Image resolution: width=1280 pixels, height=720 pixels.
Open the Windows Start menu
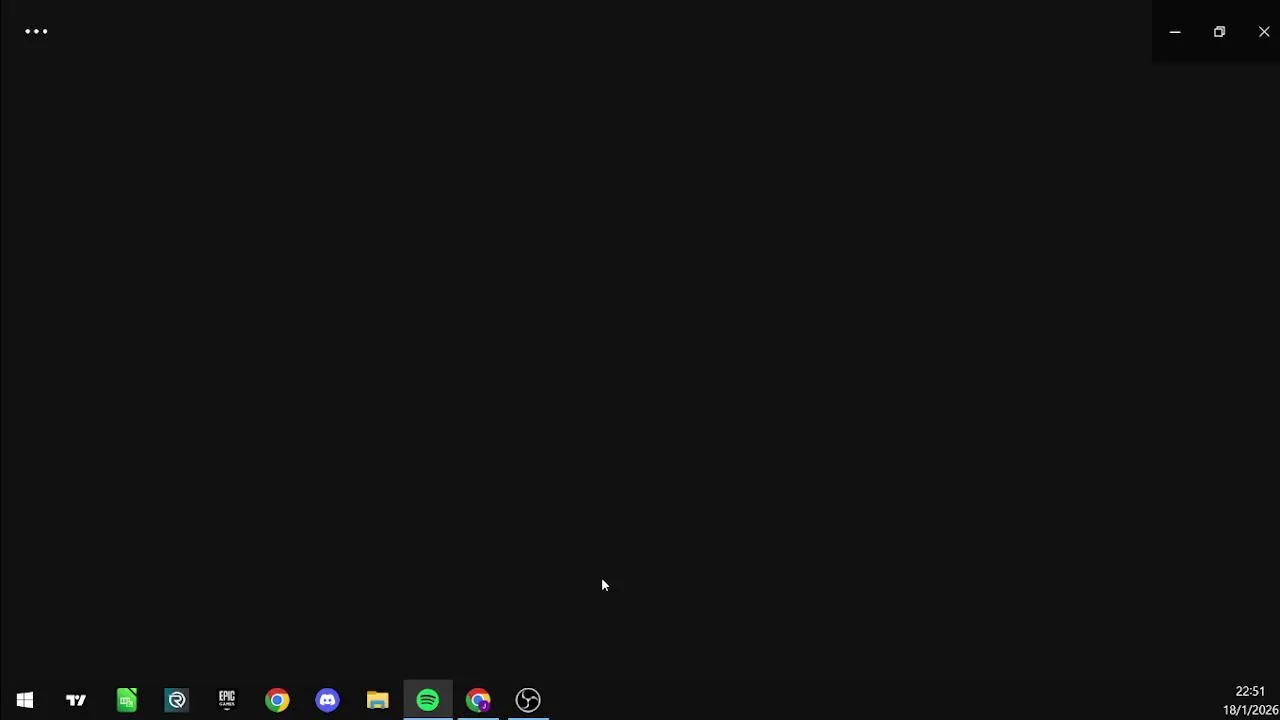click(25, 700)
